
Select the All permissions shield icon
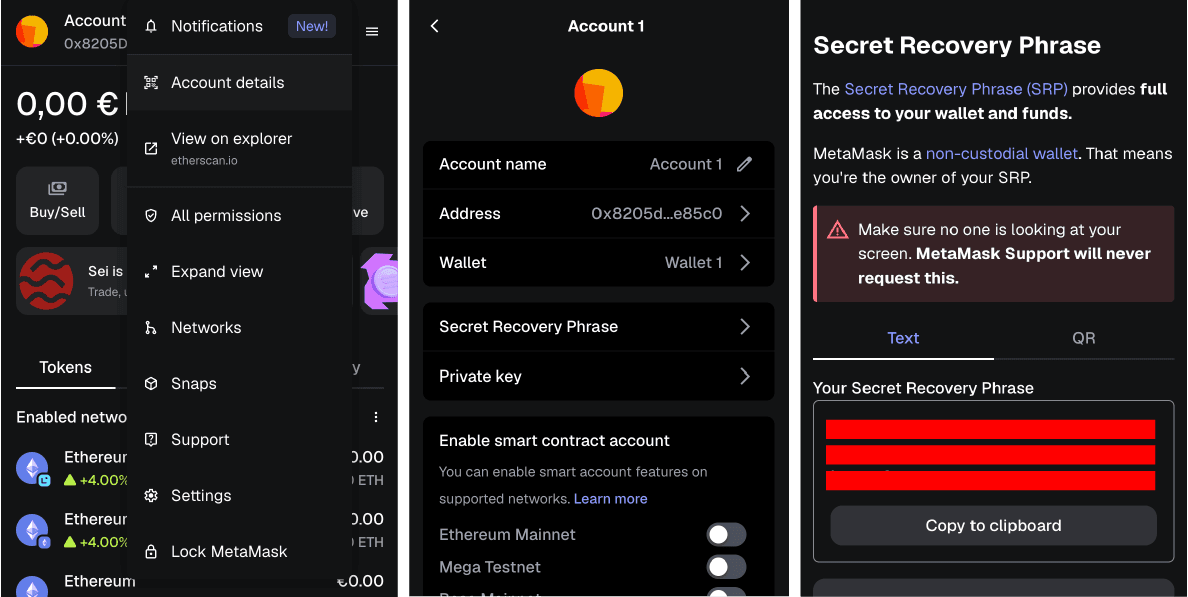pyautogui.click(x=150, y=215)
